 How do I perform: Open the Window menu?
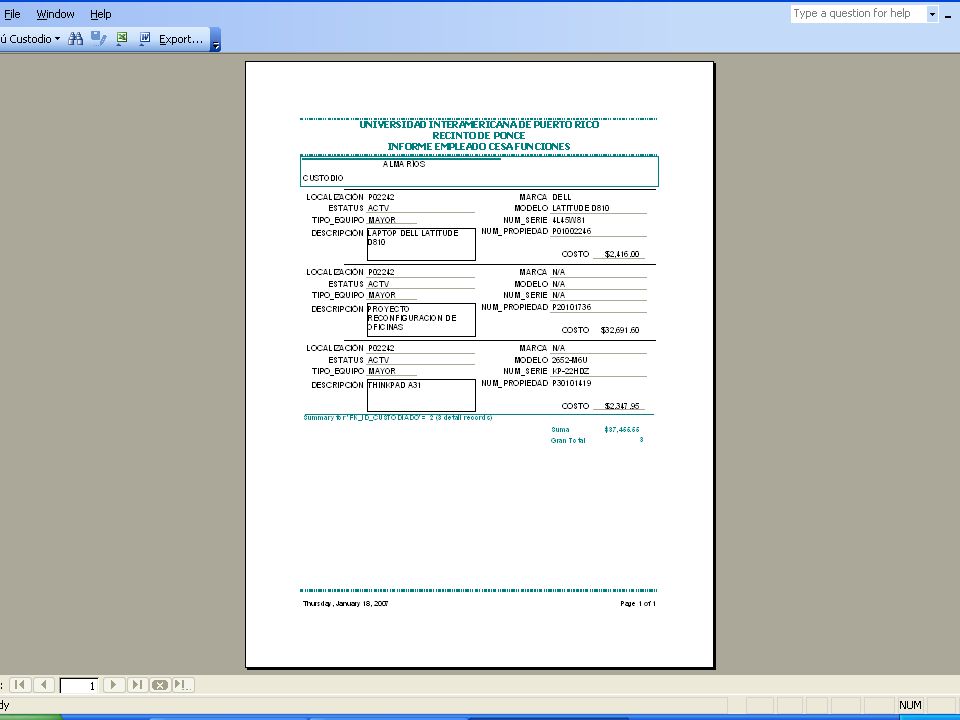55,13
